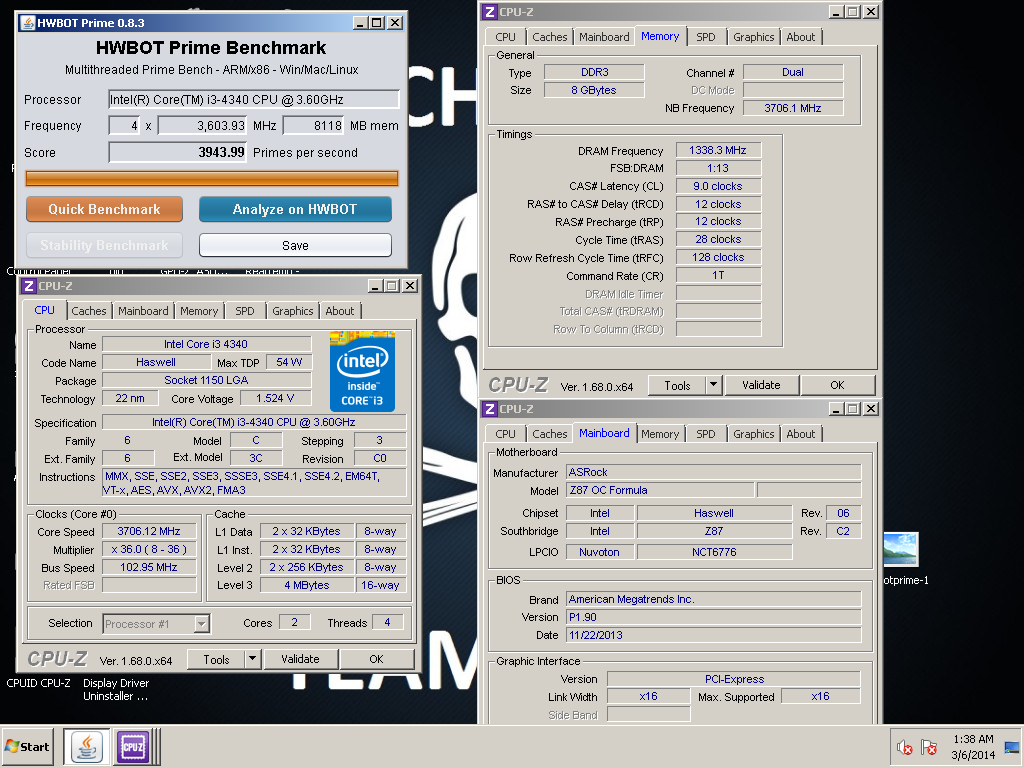Click the DRAM Frequency value 1338.3 MHz
This screenshot has height=768, width=1024.
tap(718, 150)
